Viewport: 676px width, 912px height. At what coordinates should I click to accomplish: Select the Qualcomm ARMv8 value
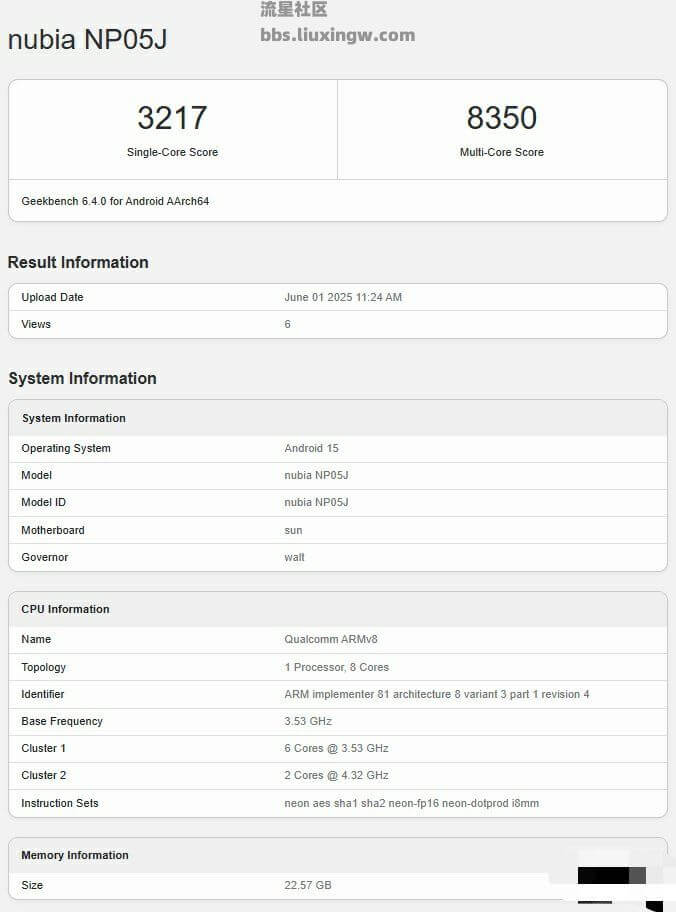[331, 639]
